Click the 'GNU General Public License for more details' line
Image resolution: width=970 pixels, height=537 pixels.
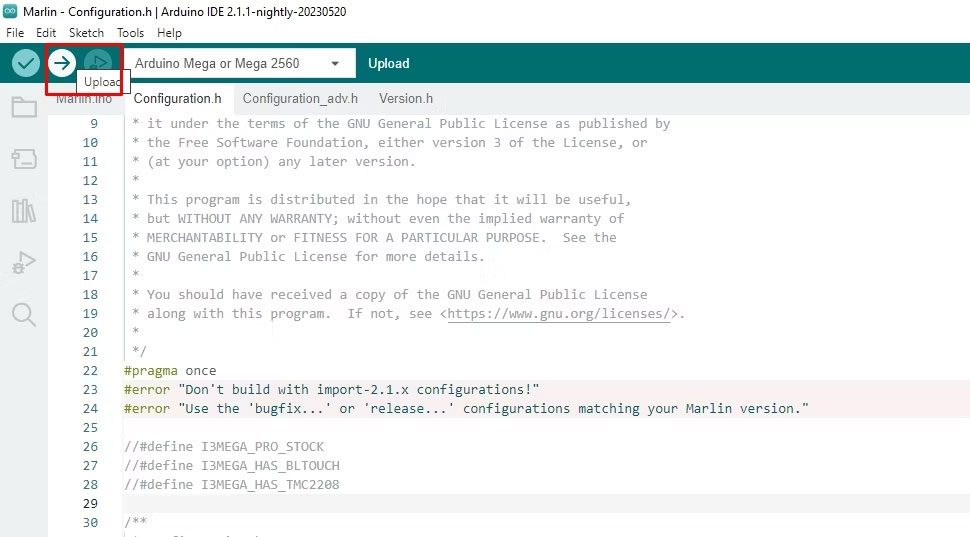coord(309,257)
